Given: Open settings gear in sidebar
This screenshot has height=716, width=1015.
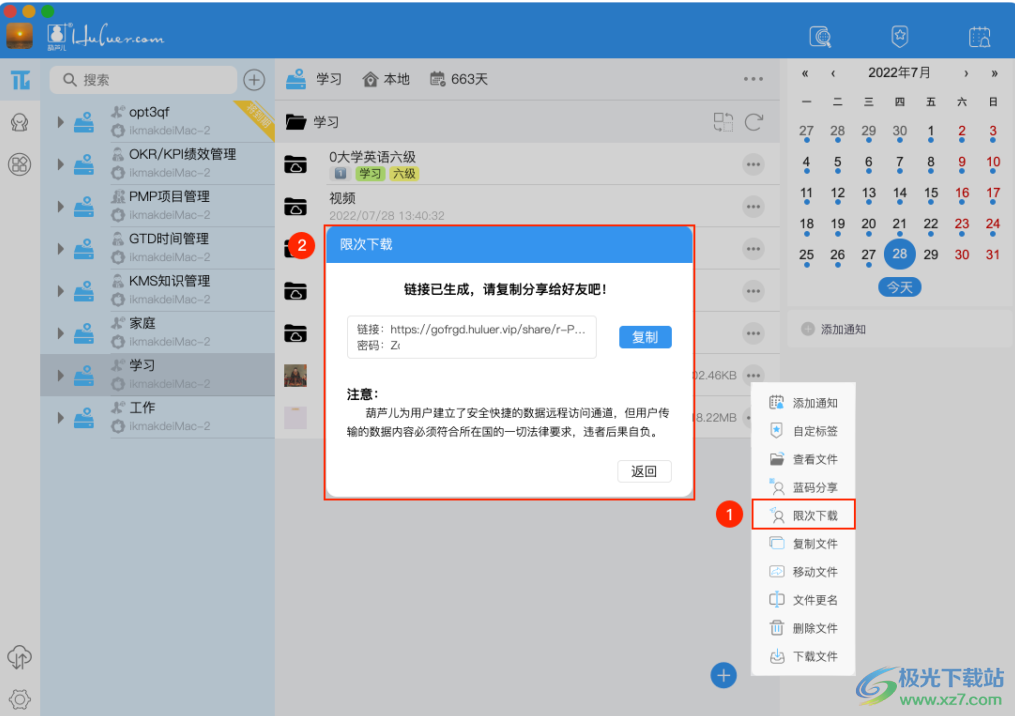Looking at the screenshot, I should (x=19, y=699).
